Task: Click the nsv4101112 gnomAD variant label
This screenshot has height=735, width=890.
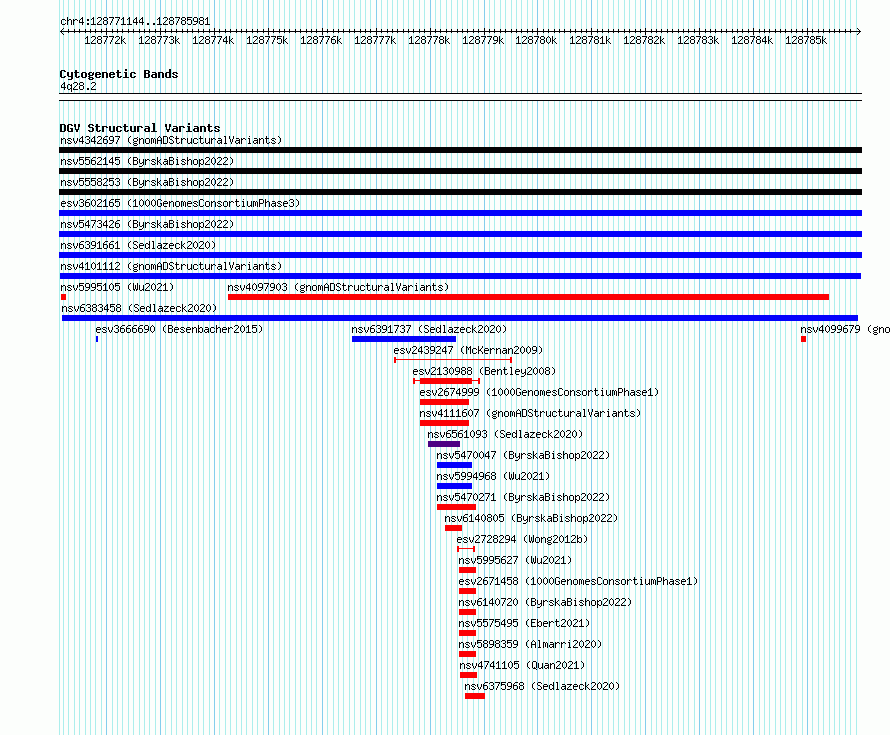Action: coord(171,266)
